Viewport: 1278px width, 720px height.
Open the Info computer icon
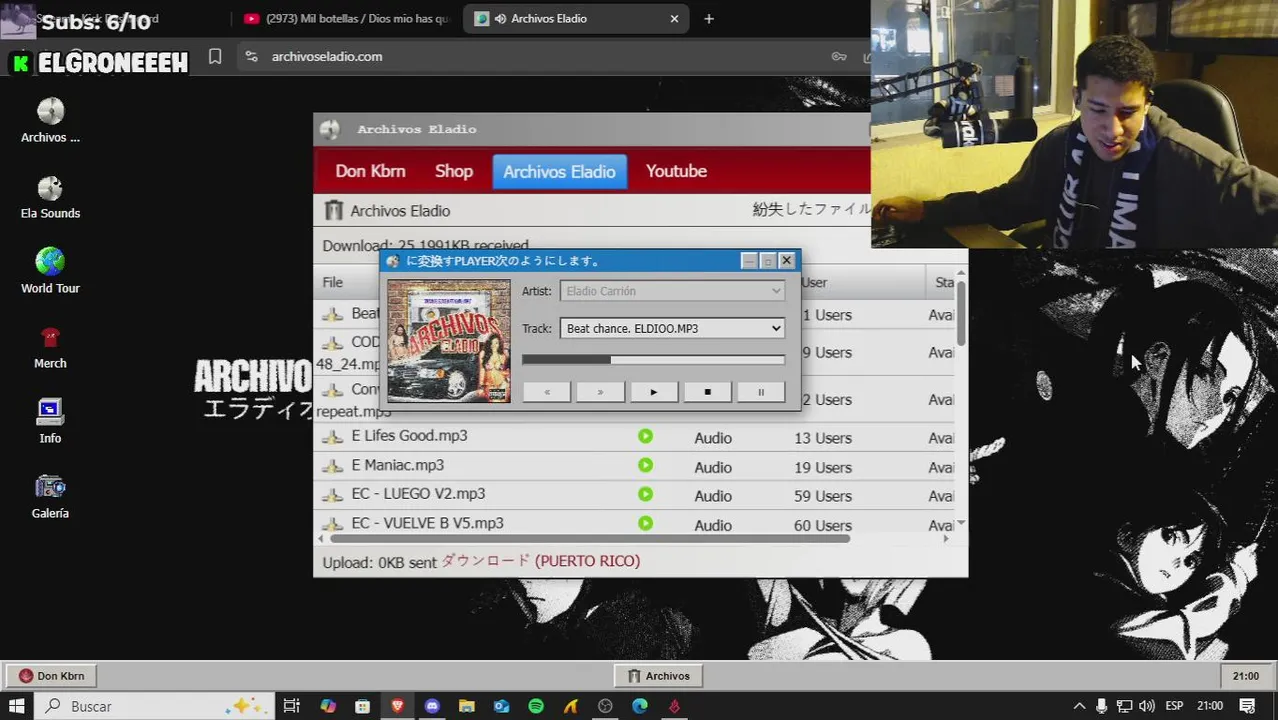50,421
